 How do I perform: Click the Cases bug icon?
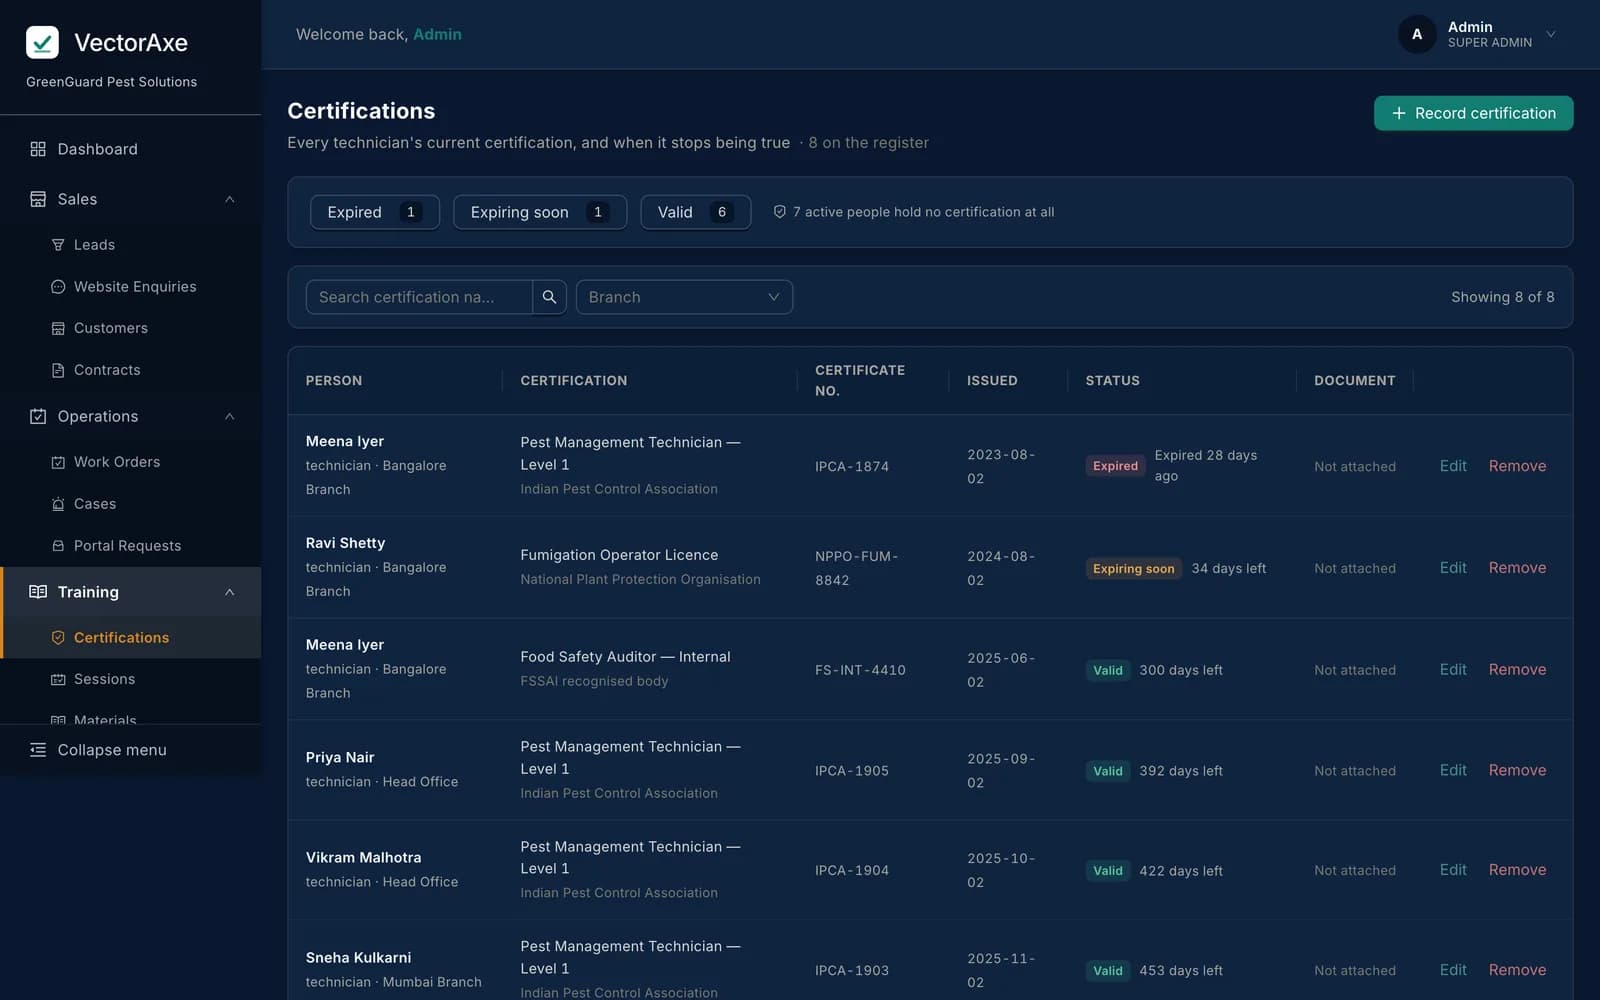pyautogui.click(x=58, y=504)
